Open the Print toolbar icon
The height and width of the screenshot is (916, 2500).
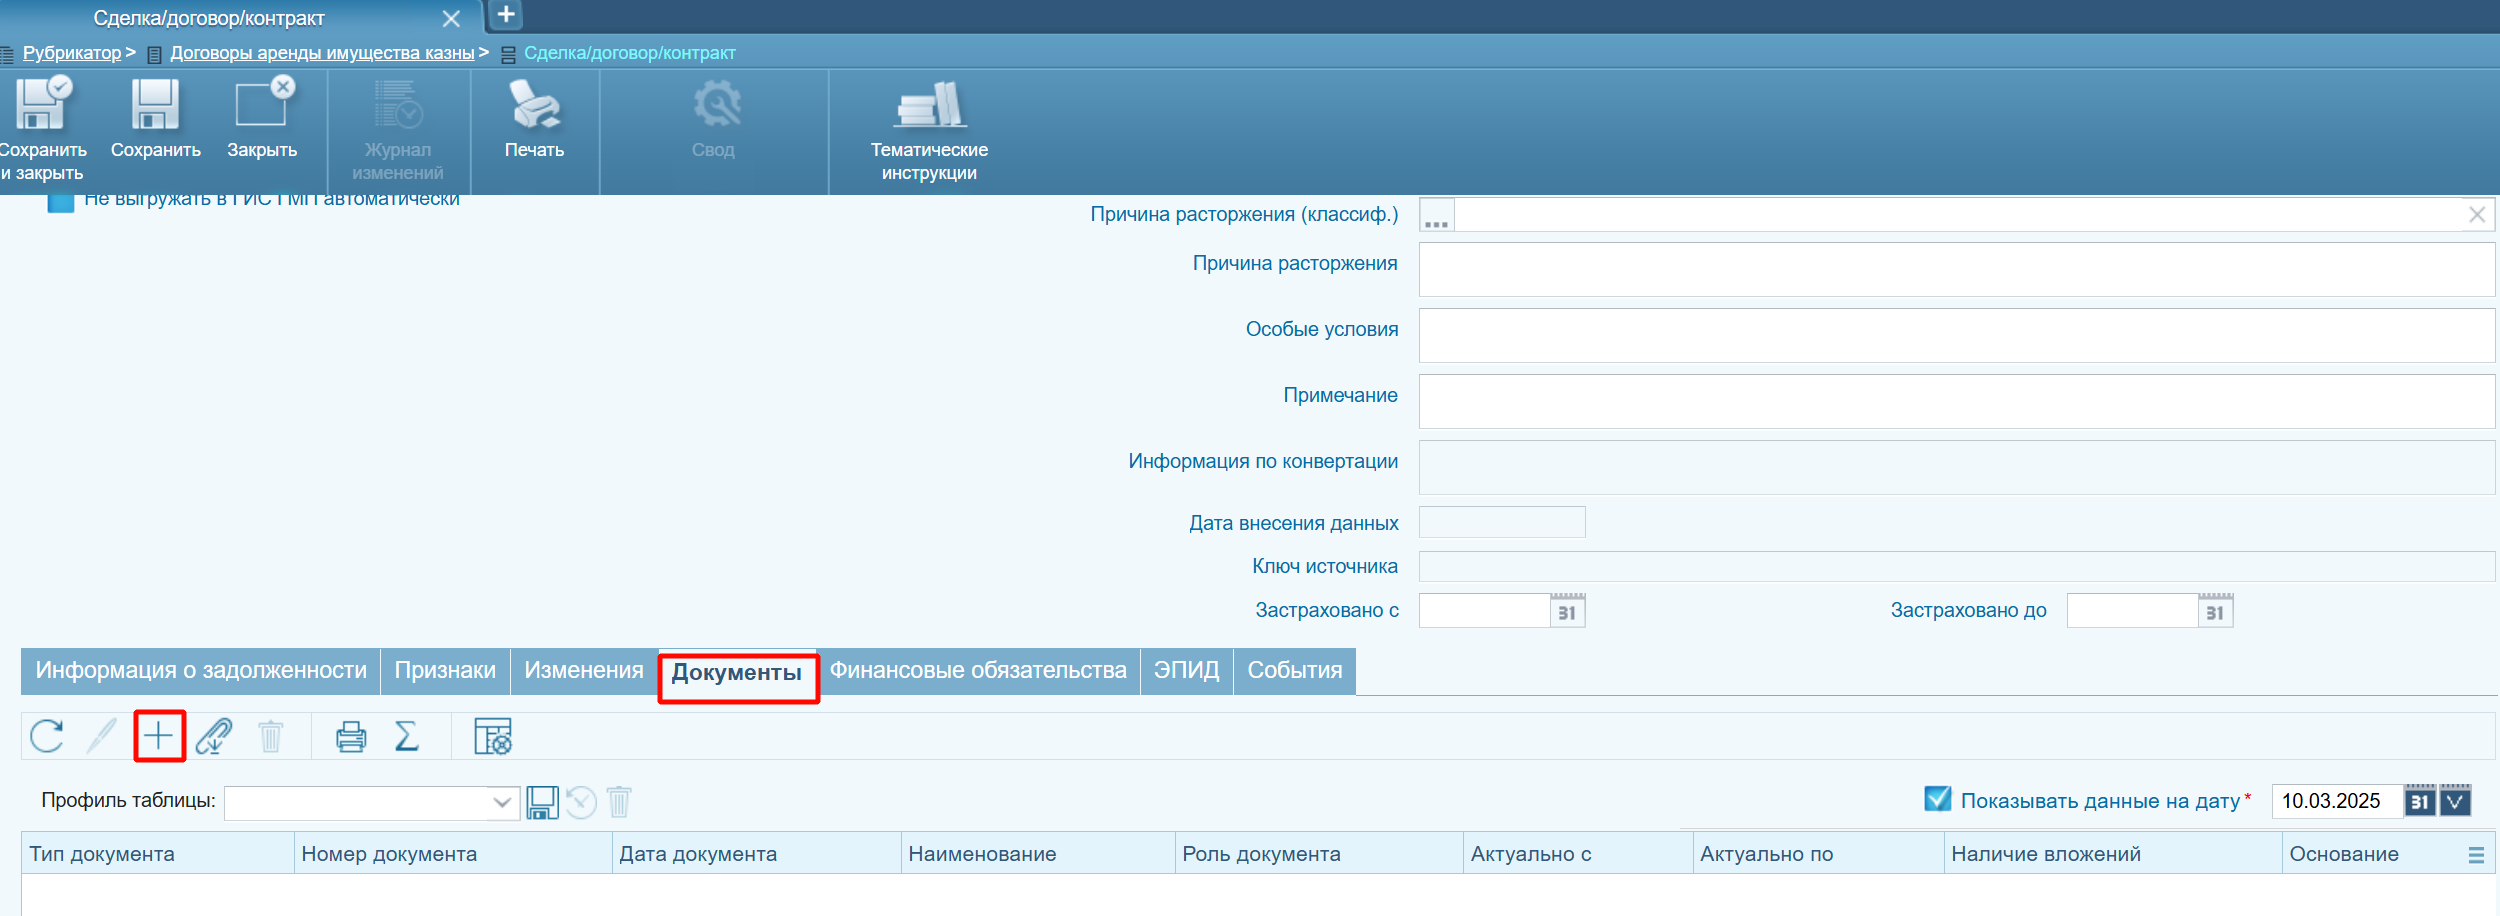pos(534,105)
